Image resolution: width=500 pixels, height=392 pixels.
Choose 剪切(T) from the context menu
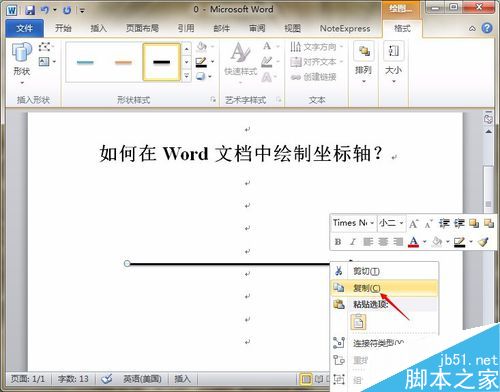pos(384,271)
